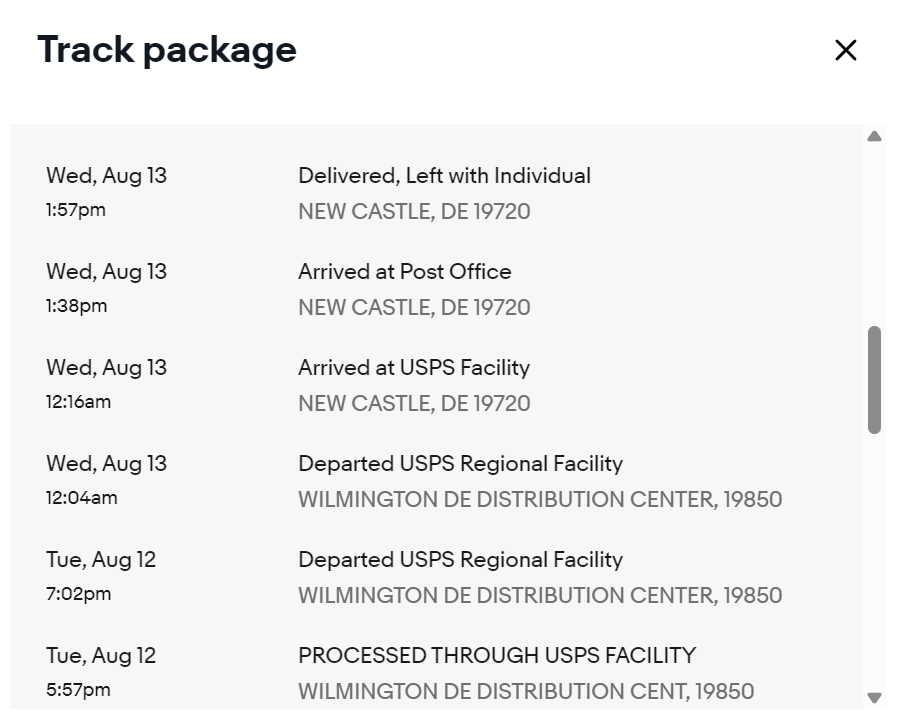898x721 pixels.
Task: Click the PROCESSED THROUGH USPS FACILITY entry
Action: (x=496, y=656)
